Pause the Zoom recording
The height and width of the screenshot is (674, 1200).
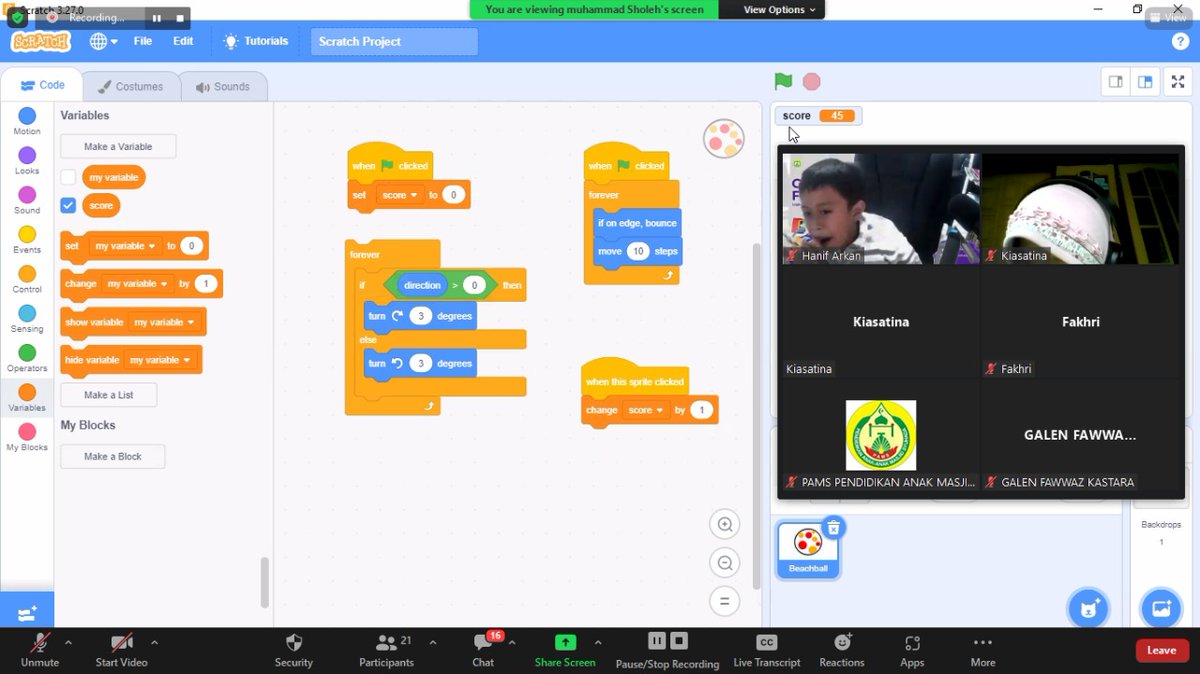click(x=657, y=641)
